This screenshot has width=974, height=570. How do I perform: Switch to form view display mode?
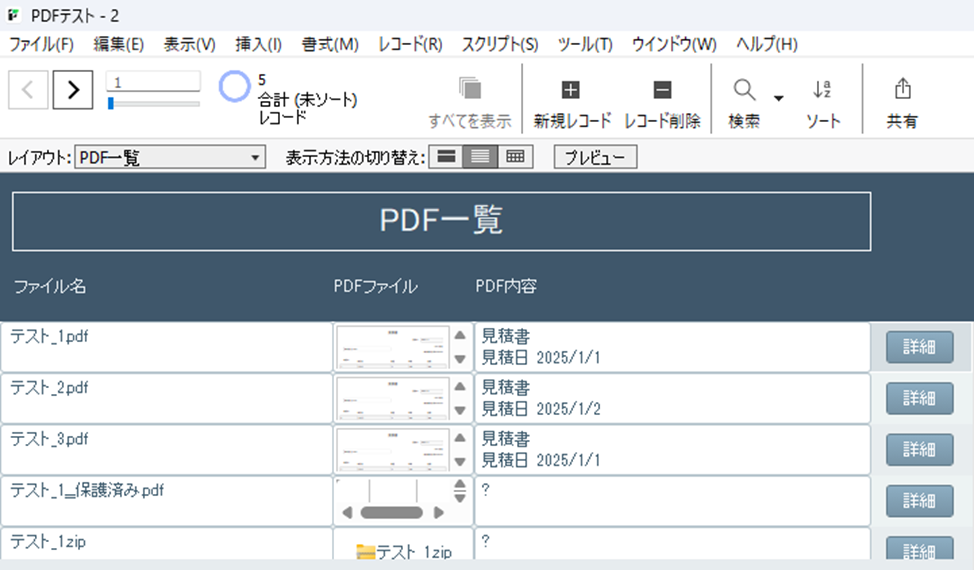tap(446, 157)
